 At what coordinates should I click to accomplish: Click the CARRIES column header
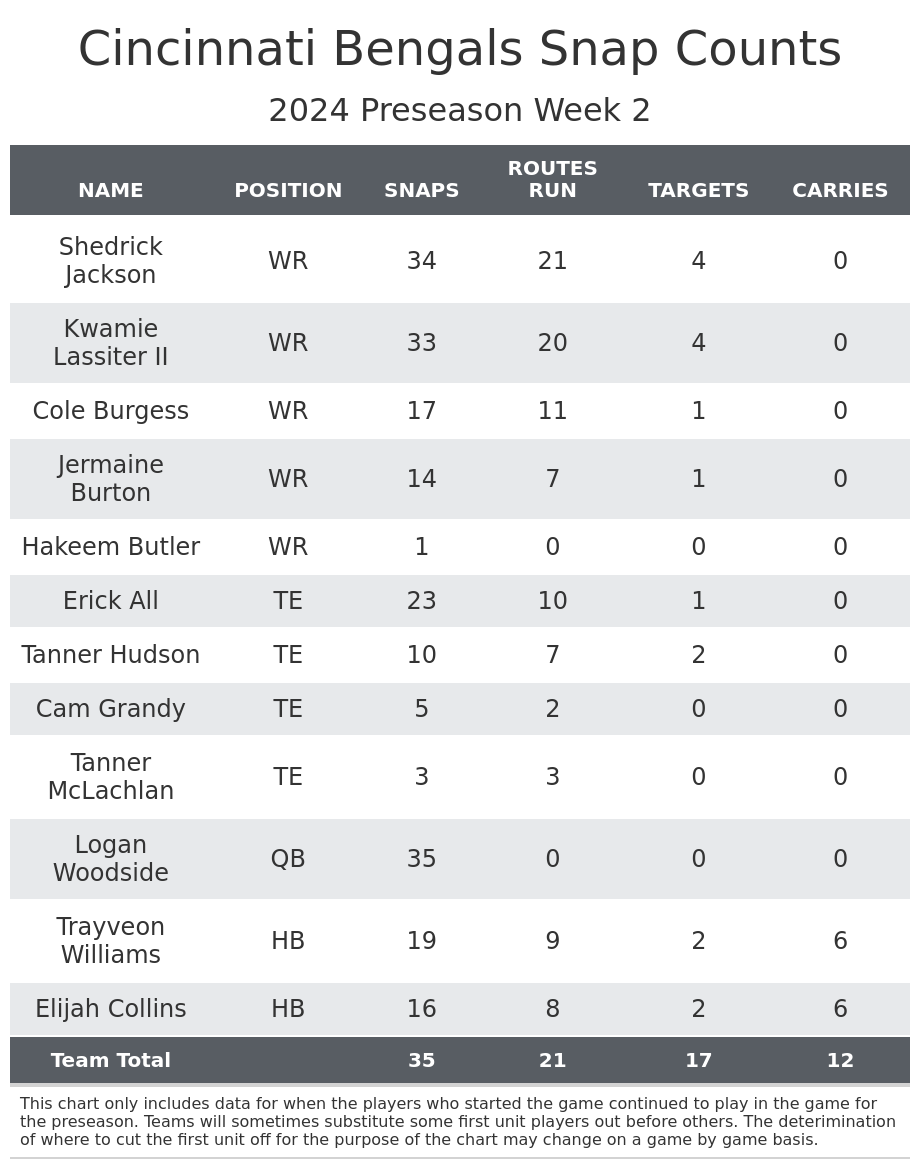pos(840,191)
